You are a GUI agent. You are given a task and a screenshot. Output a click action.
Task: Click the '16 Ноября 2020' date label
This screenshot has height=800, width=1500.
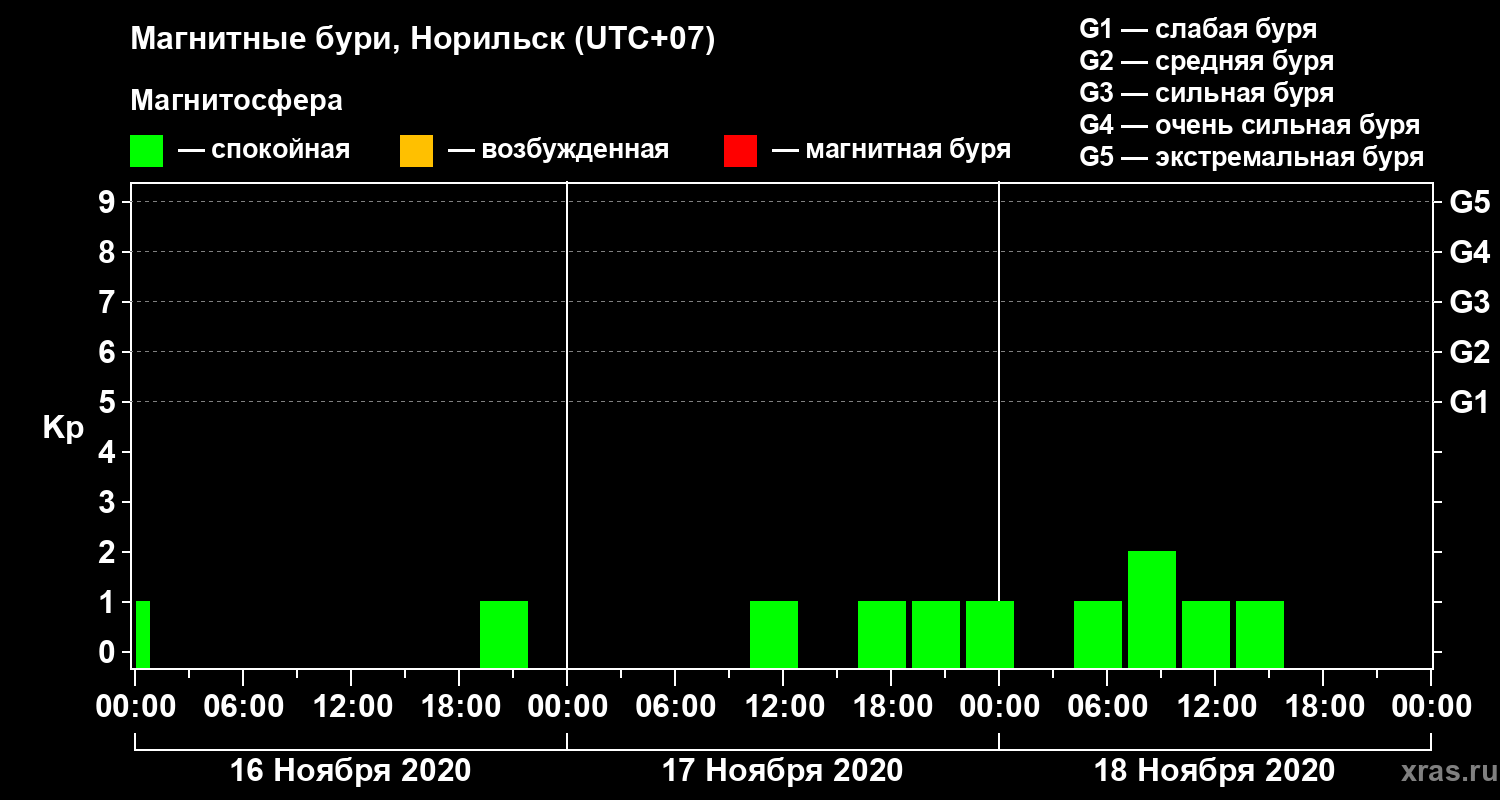(350, 771)
